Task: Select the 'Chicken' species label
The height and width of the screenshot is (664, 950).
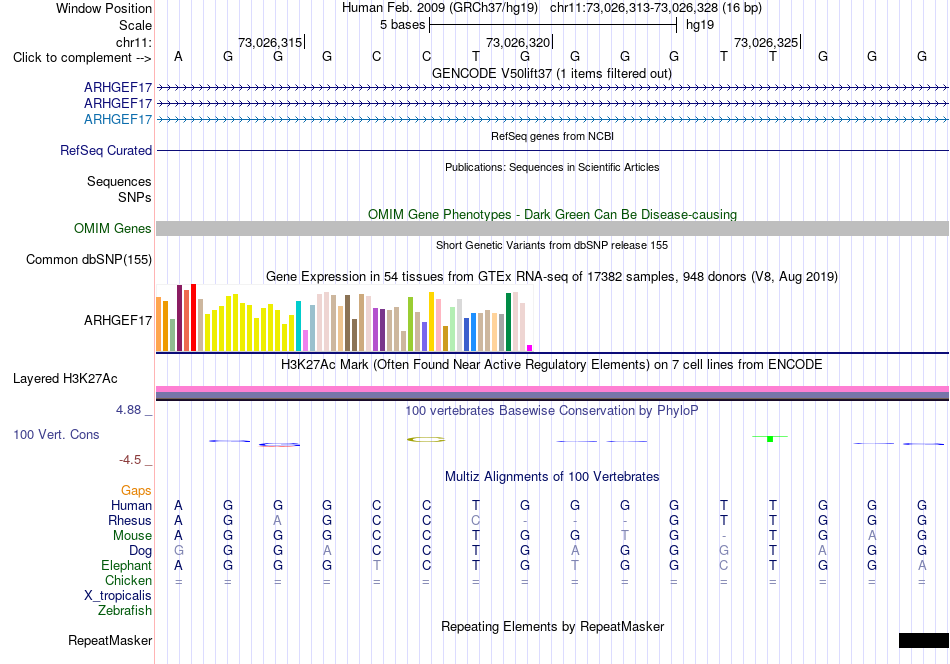Action: [x=128, y=580]
